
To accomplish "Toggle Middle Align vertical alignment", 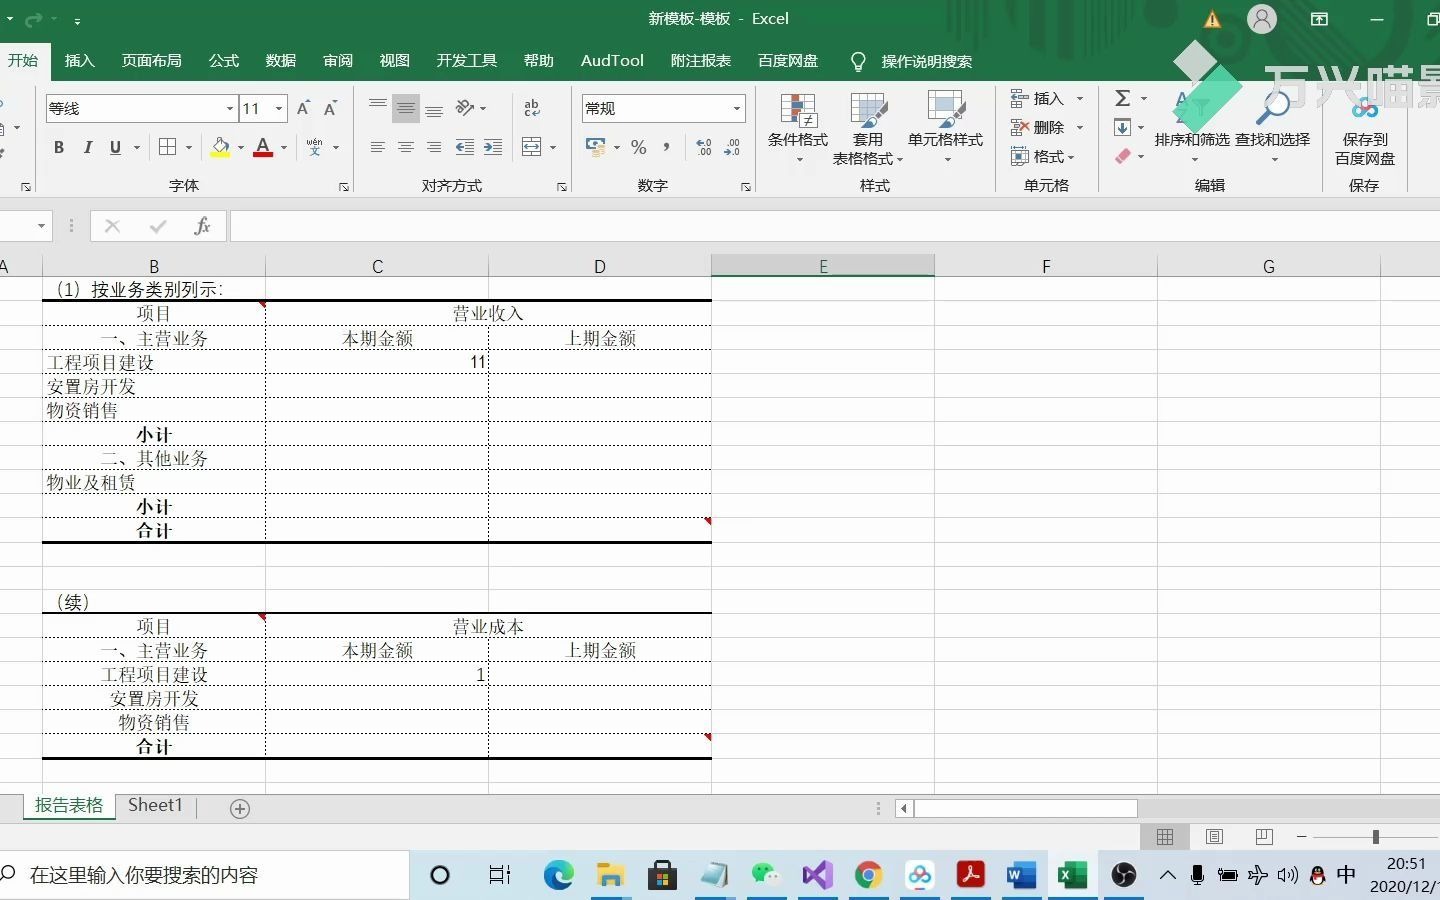I will tap(406, 107).
